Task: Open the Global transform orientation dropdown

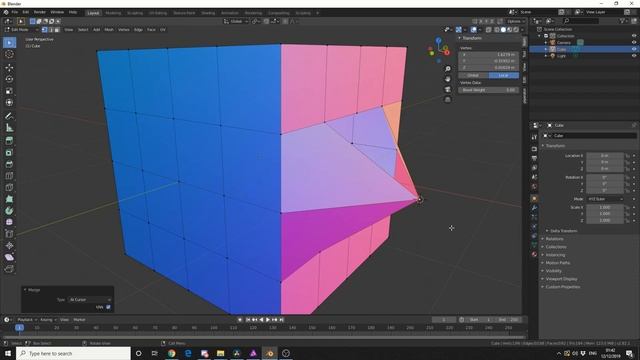Action: 236,21
